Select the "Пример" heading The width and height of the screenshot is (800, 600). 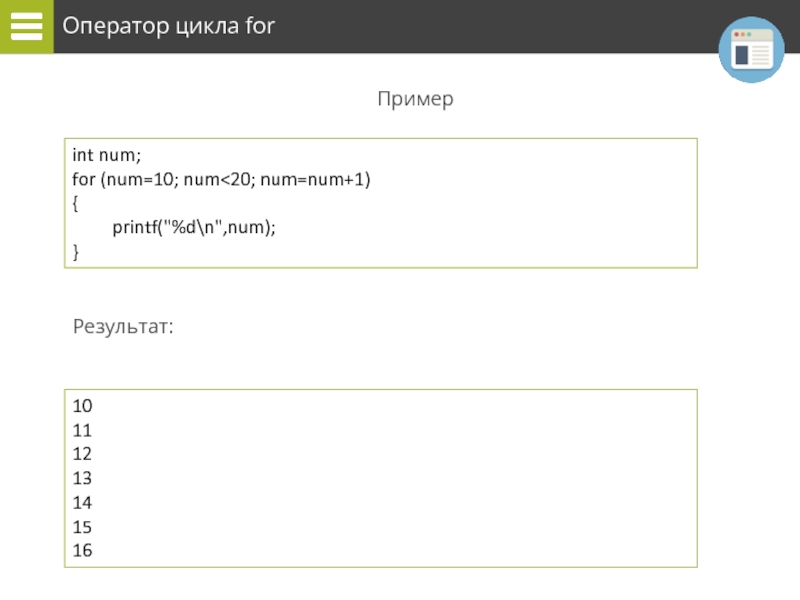(415, 99)
